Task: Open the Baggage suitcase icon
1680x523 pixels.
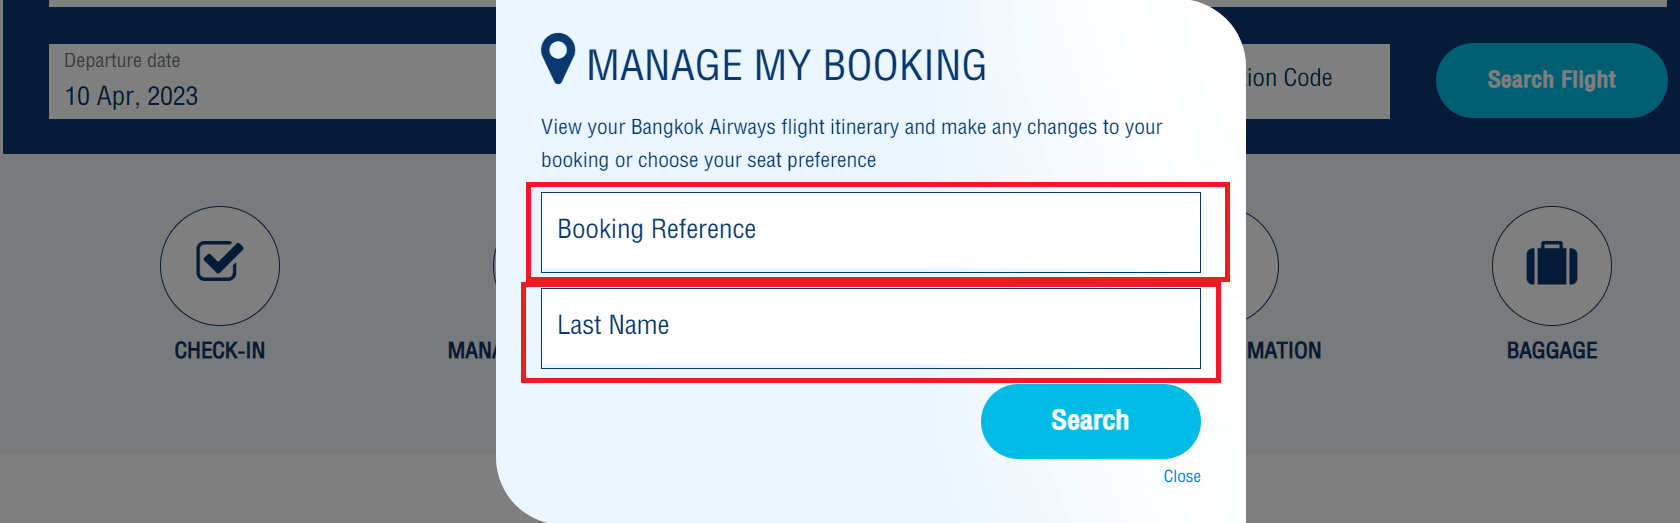Action: coord(1551,265)
